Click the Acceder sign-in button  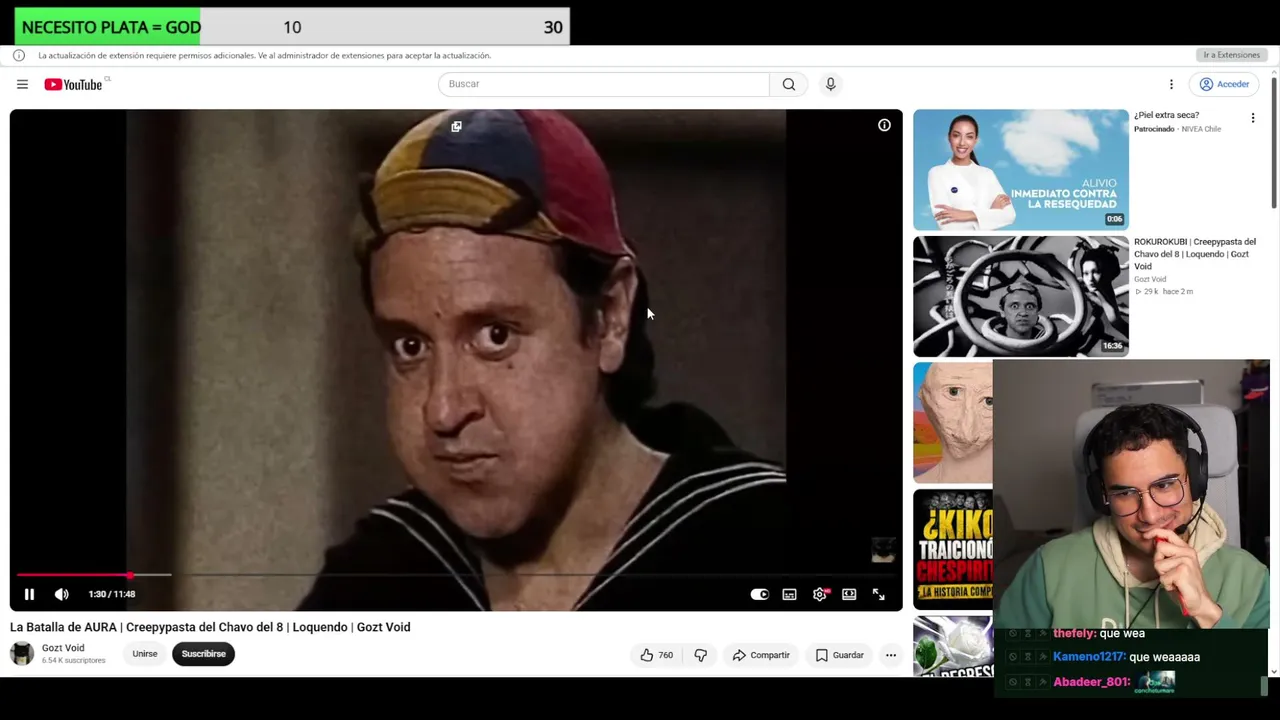point(1224,84)
